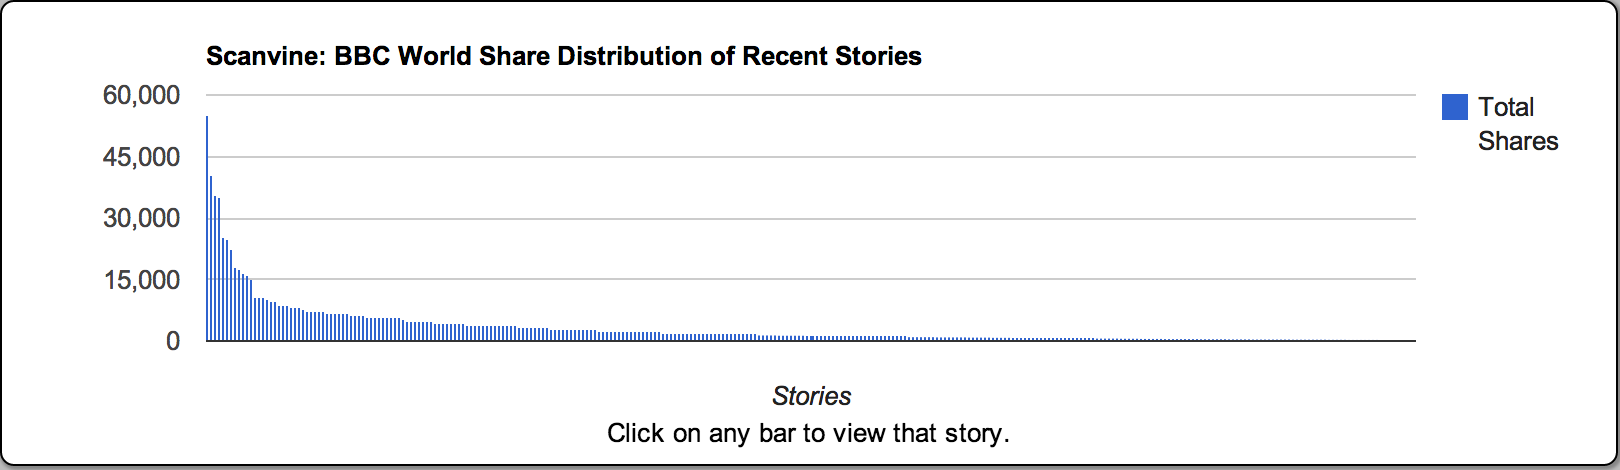Click the word Scanvine in the title
The width and height of the screenshot is (1620, 470).
263,56
